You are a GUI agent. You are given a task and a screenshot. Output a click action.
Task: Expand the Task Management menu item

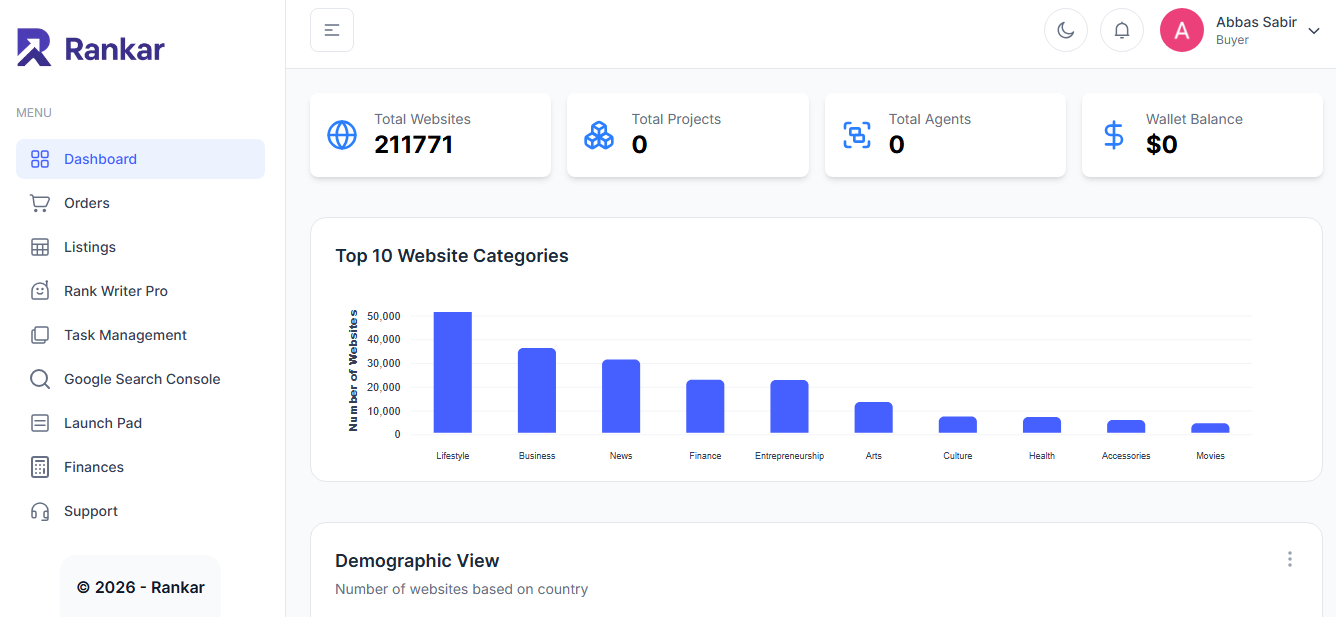point(125,335)
